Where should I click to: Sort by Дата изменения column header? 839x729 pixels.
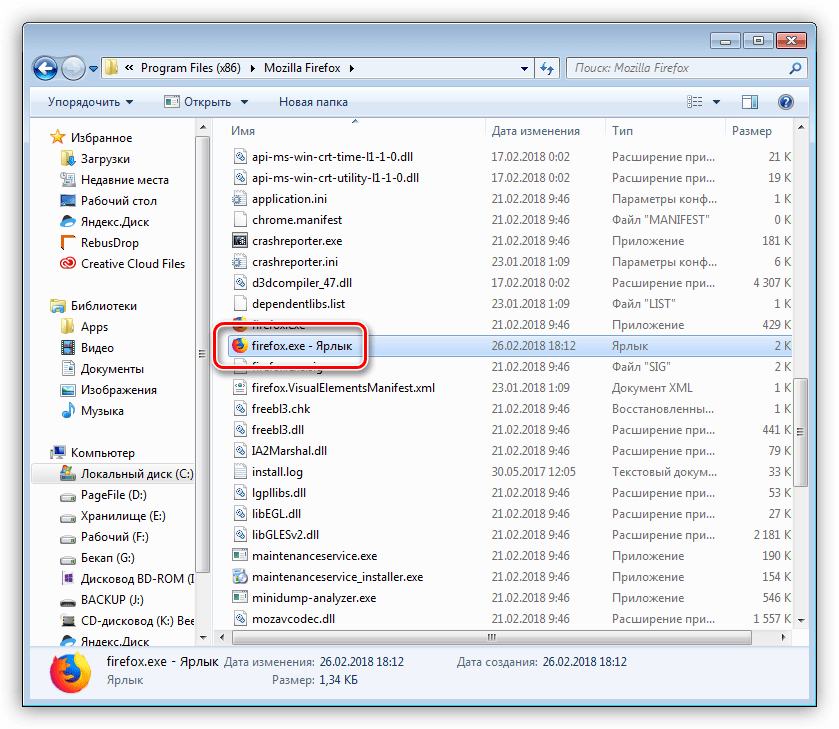(x=536, y=131)
